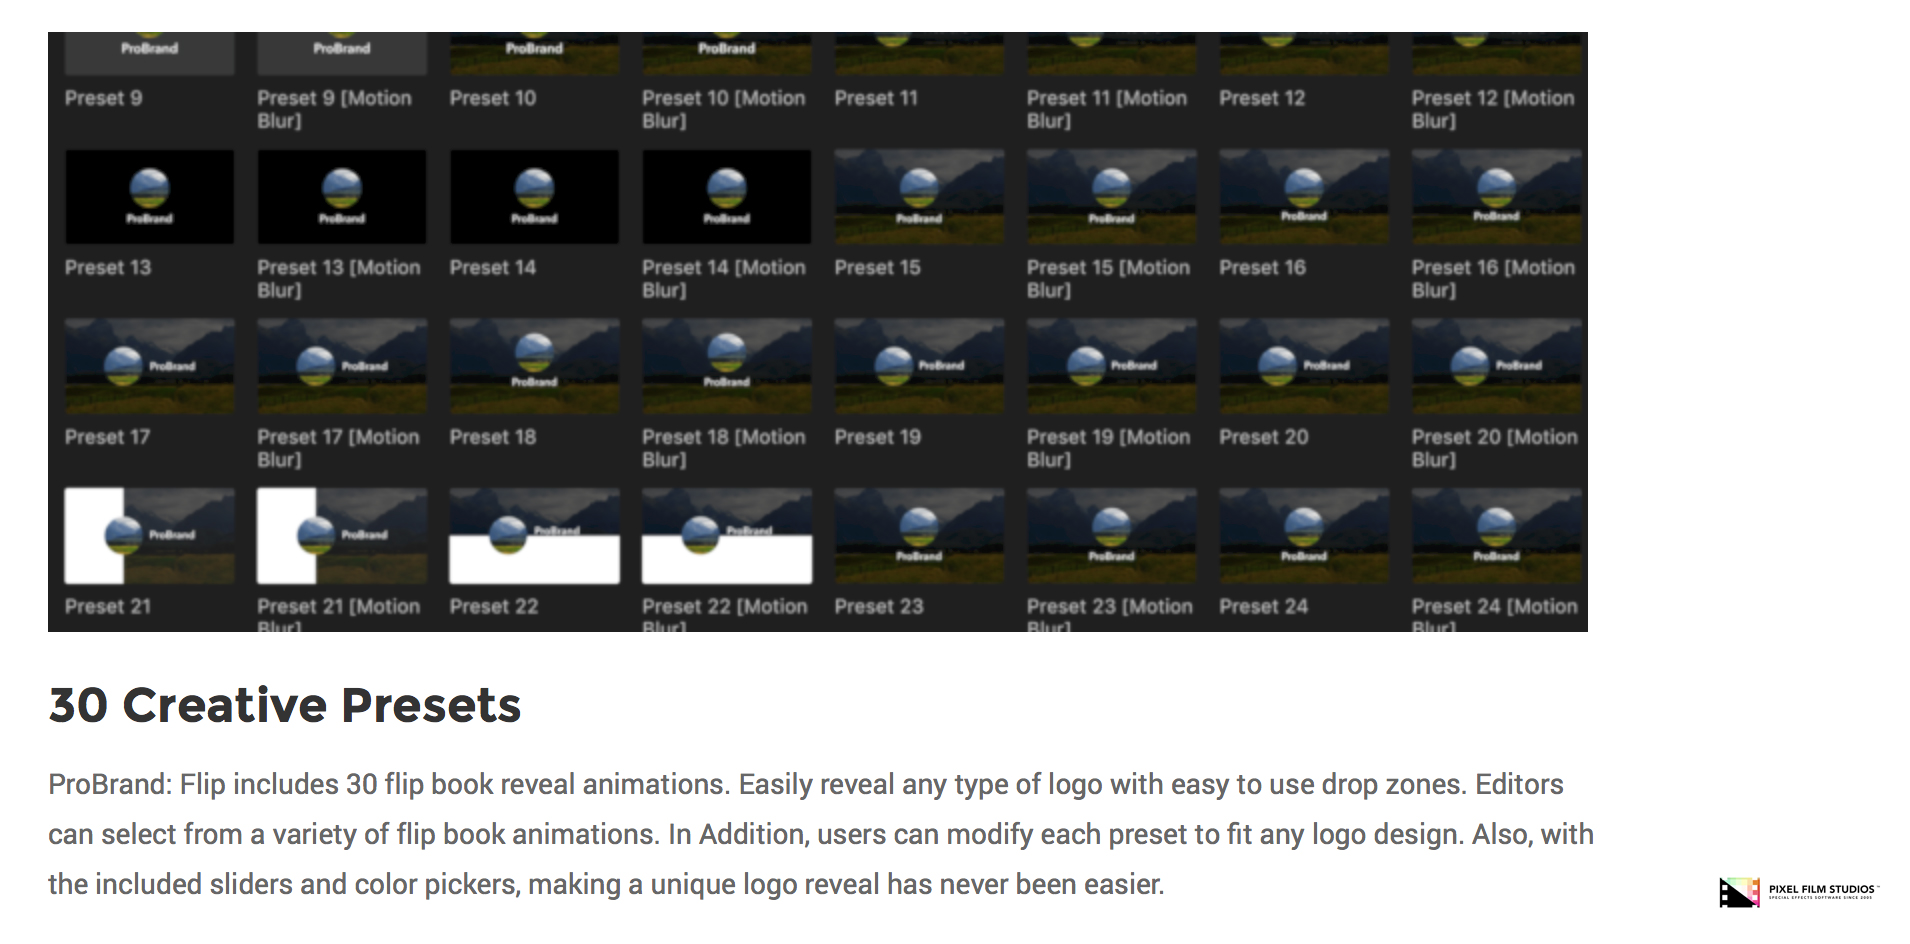Click the "Preset 22 [Motion Blur]" caption text
The height and width of the screenshot is (944, 1910).
725,615
